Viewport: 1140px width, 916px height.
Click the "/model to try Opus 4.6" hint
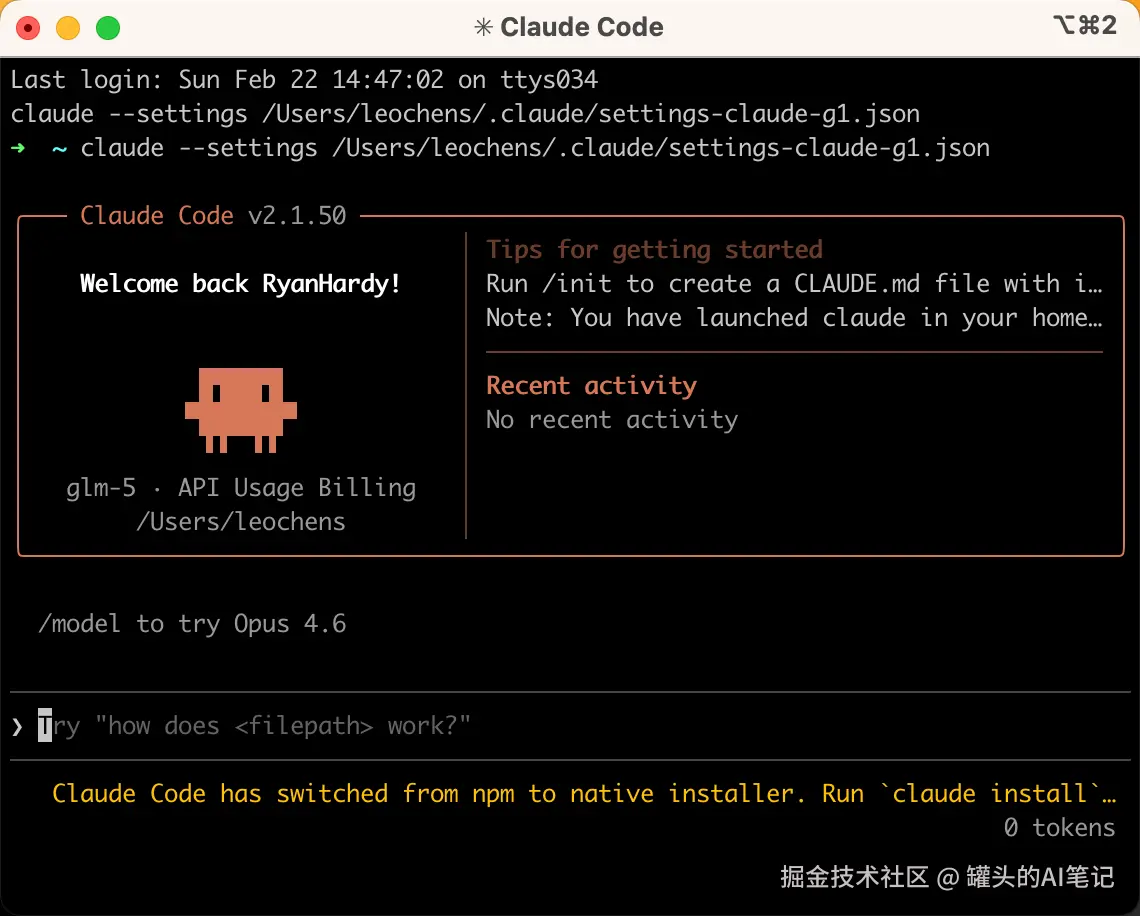point(192,624)
